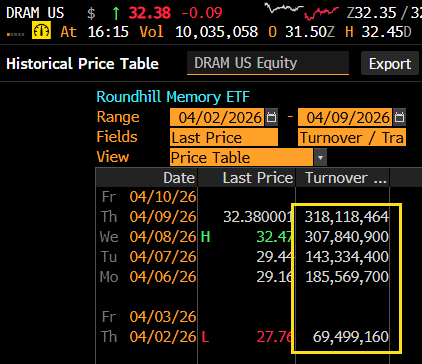Viewport: 422px width, 364px height.
Task: Click the last price 32.380001 cell
Action: [x=258, y=217]
